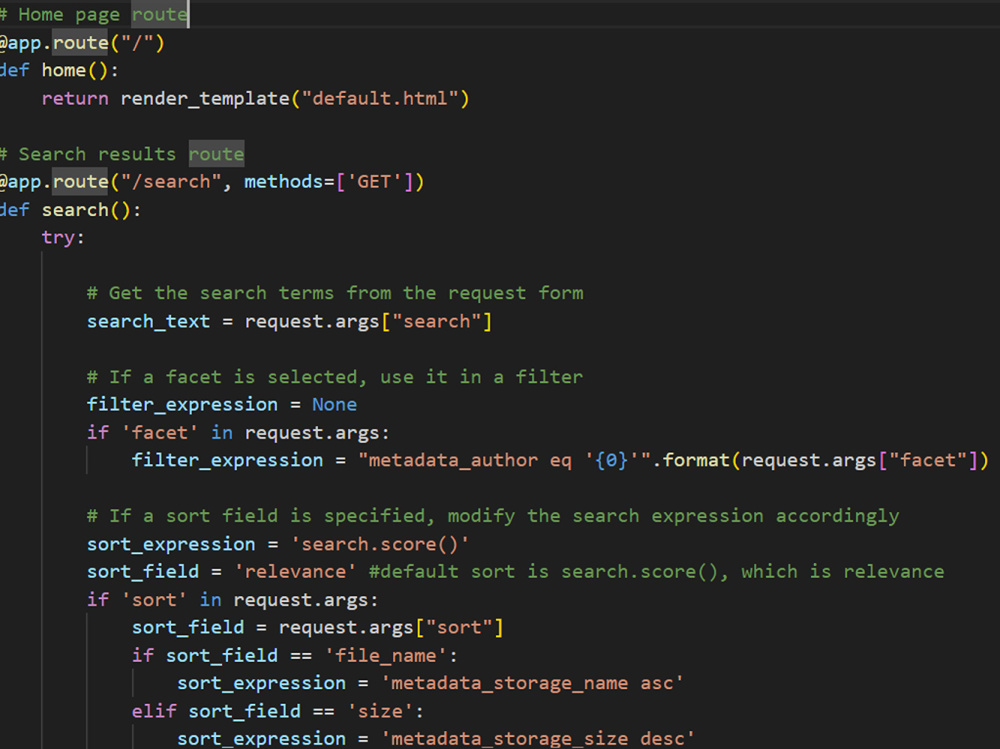Click the 'try:' keyword
The height and width of the screenshot is (749, 1000).
click(x=62, y=237)
